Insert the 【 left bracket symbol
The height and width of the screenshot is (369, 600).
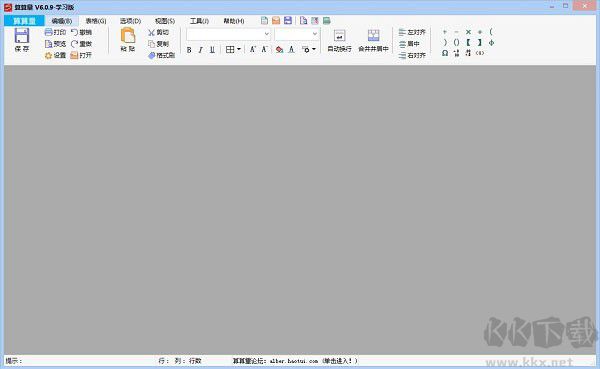tap(468, 42)
